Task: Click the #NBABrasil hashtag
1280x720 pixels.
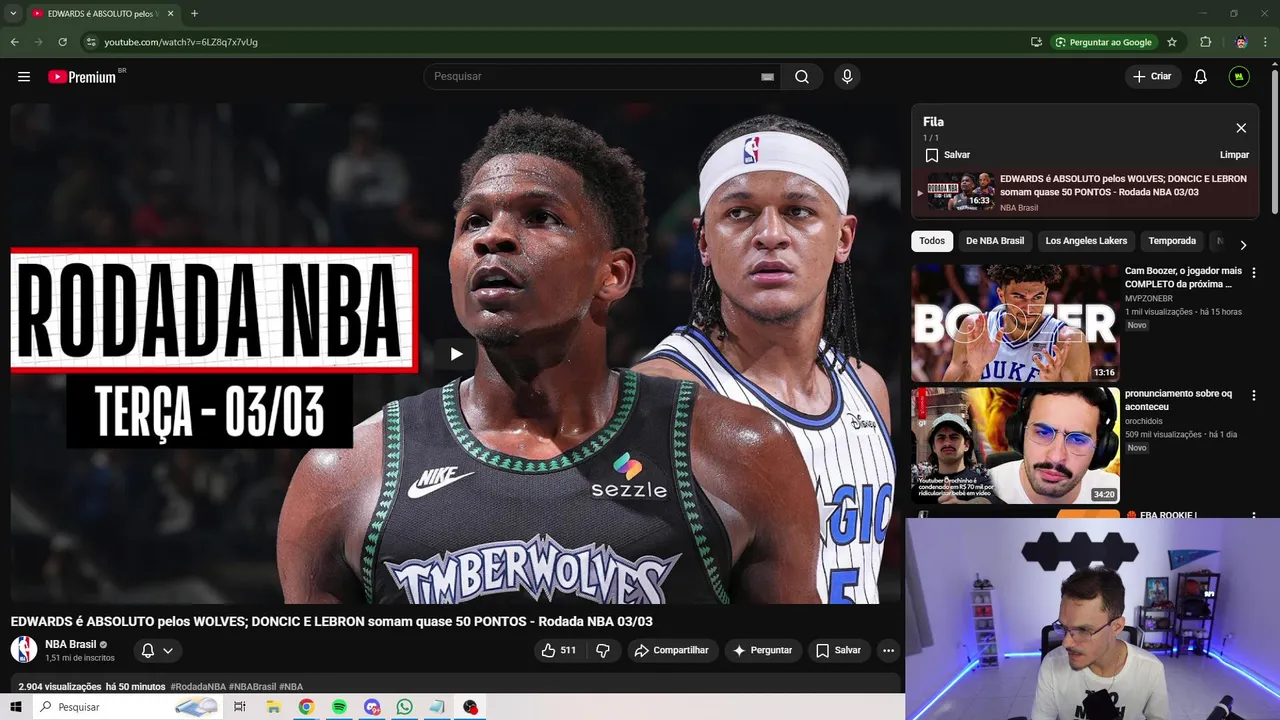Action: point(252,687)
